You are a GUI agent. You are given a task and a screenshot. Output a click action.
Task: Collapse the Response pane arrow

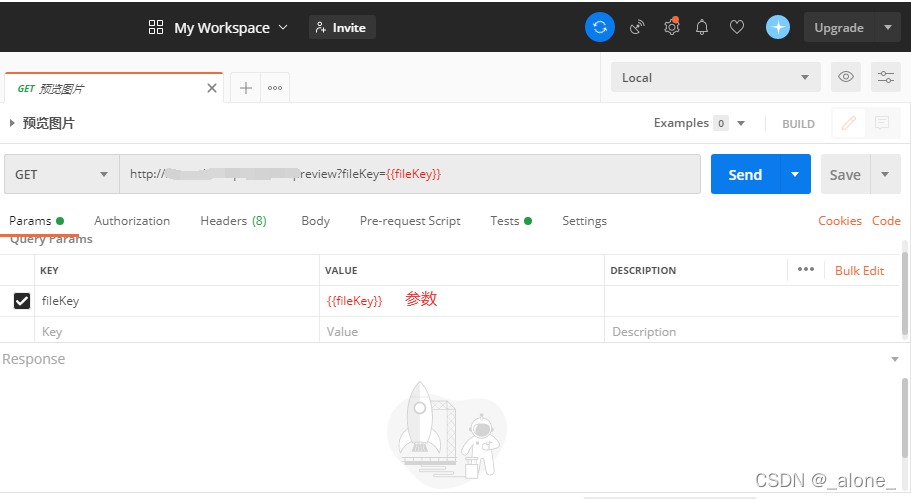pos(895,360)
